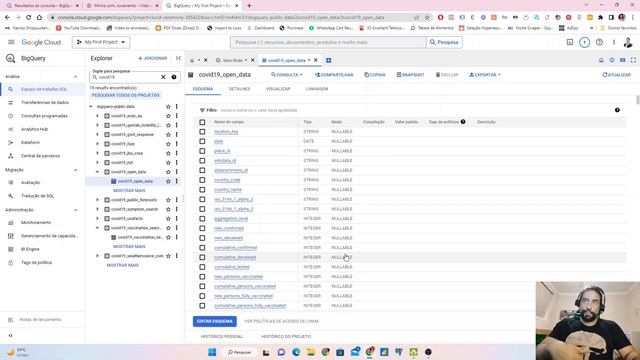640x360 pixels.
Task: Open Dataform
Action: 42,142
